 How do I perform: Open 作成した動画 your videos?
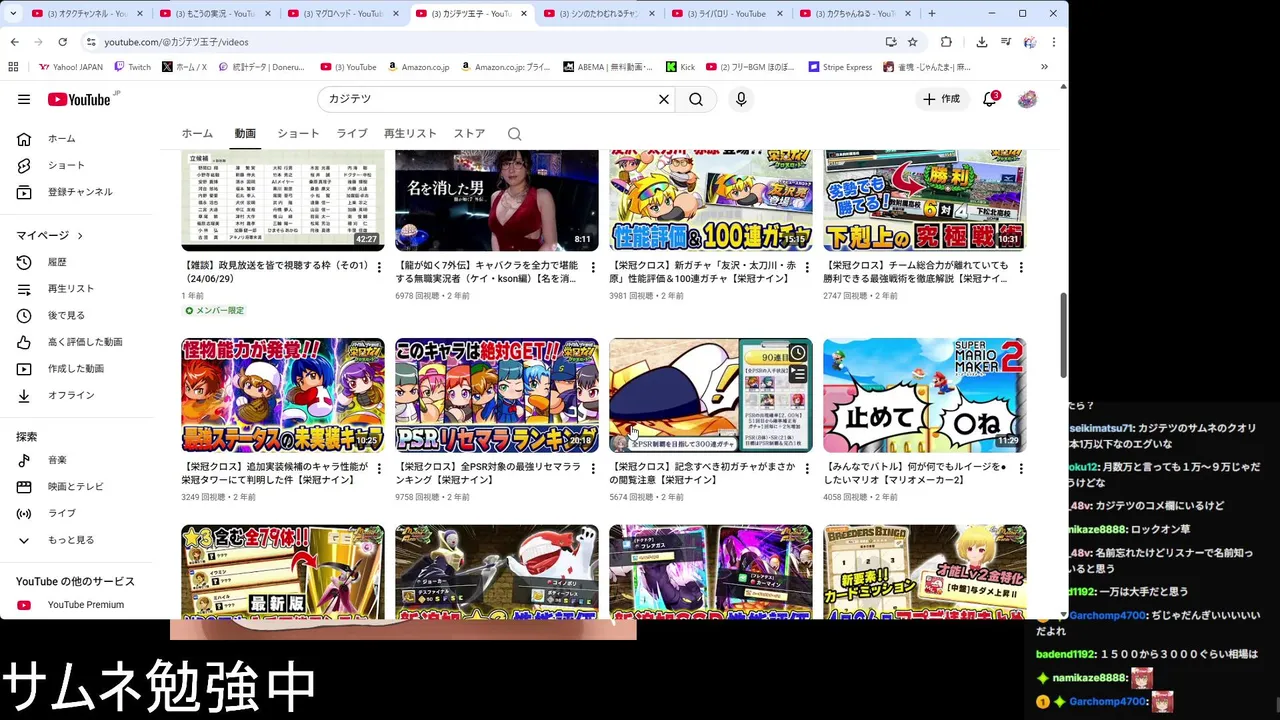point(76,369)
